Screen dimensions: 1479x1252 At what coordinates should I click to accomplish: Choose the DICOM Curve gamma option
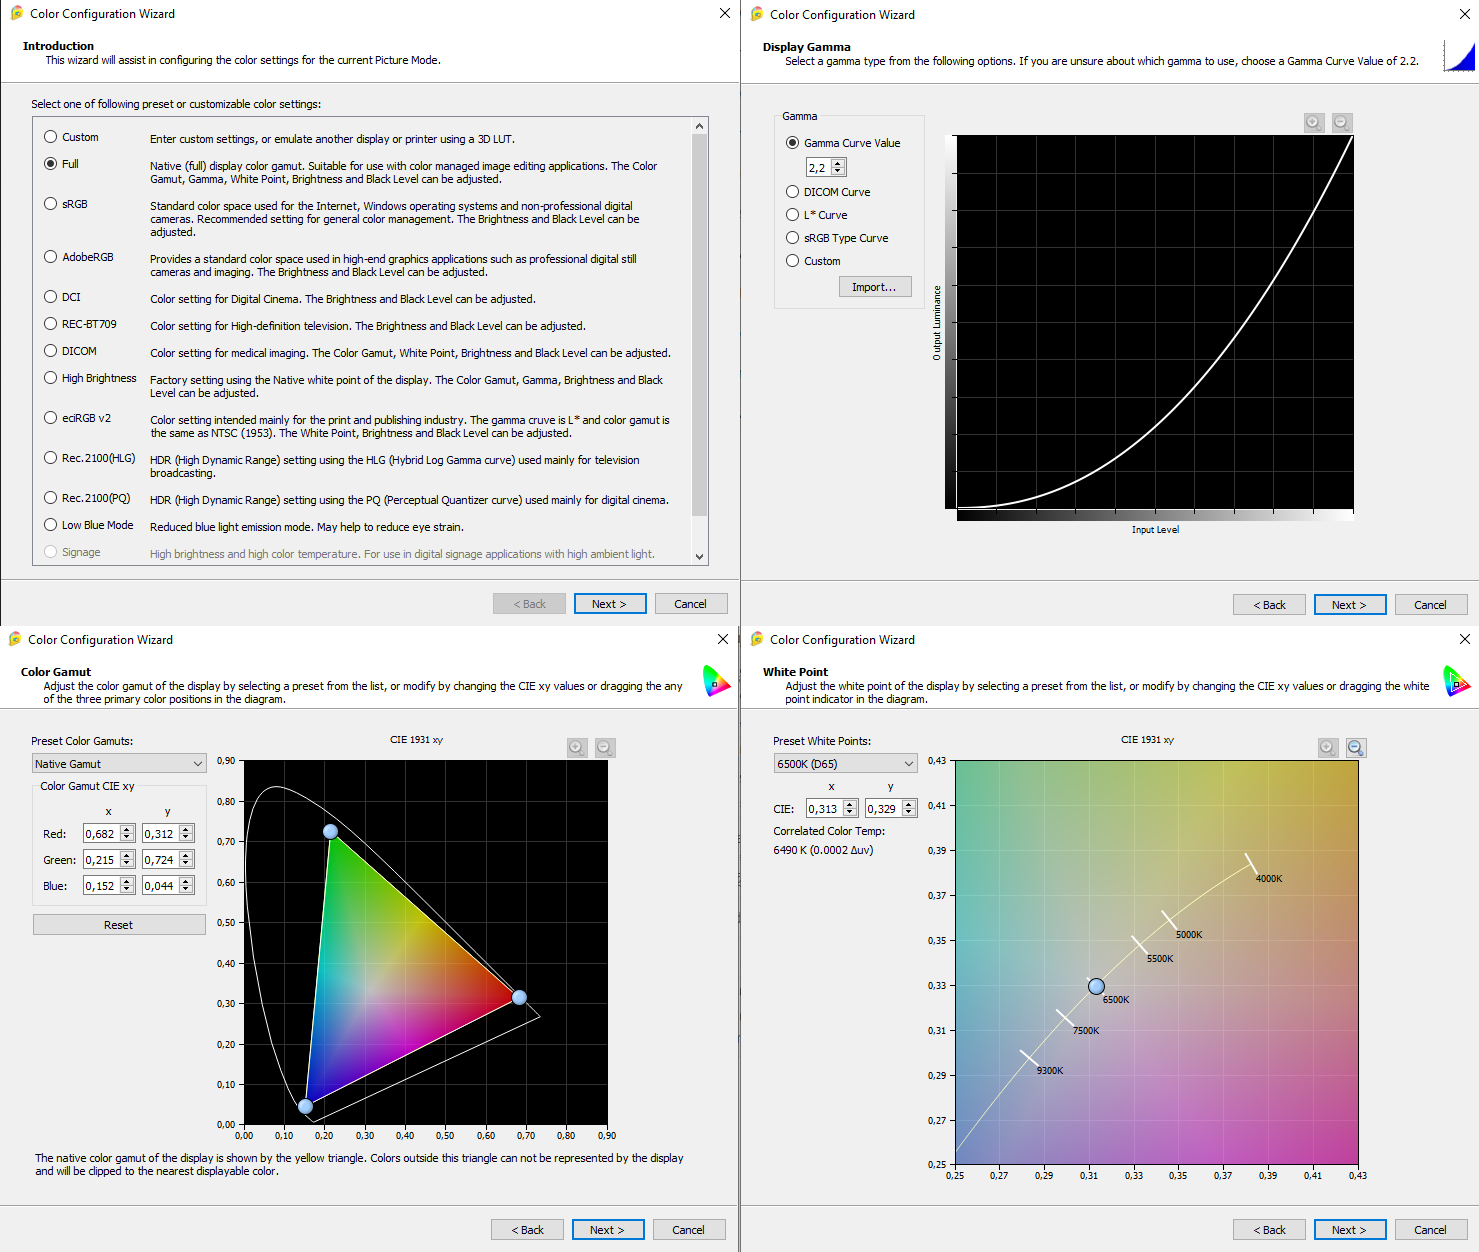click(x=793, y=192)
